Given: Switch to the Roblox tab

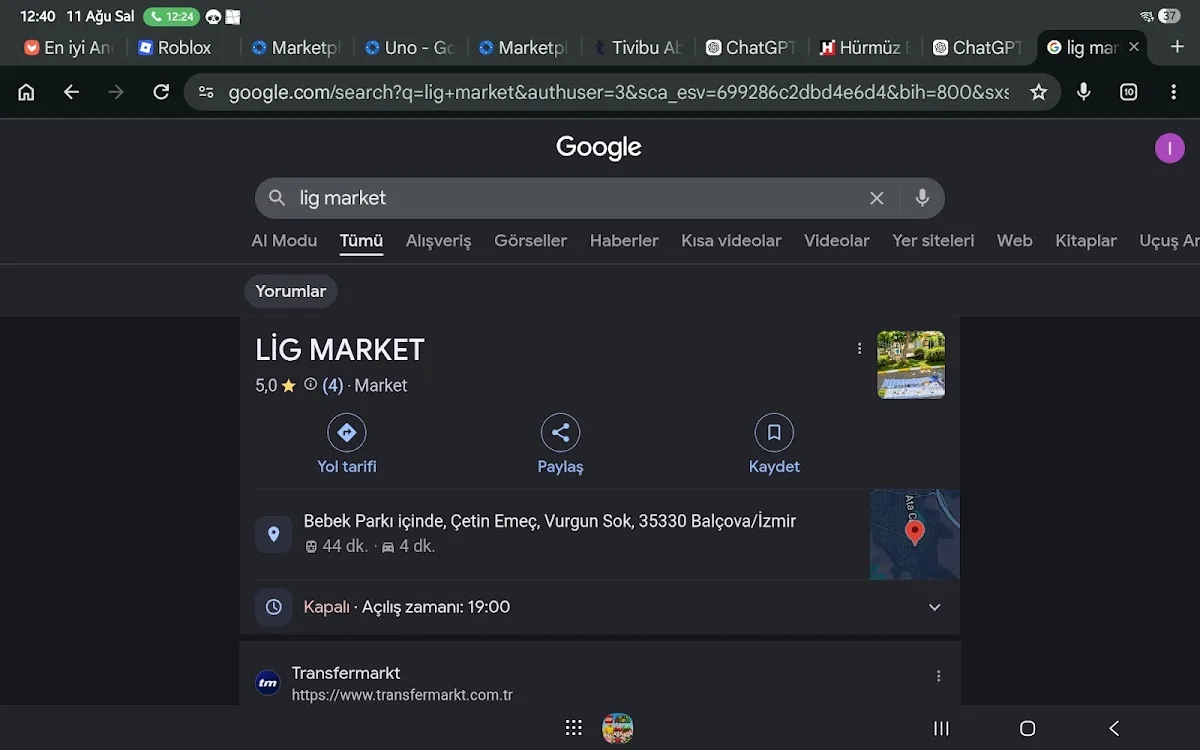Looking at the screenshot, I should click(x=184, y=47).
